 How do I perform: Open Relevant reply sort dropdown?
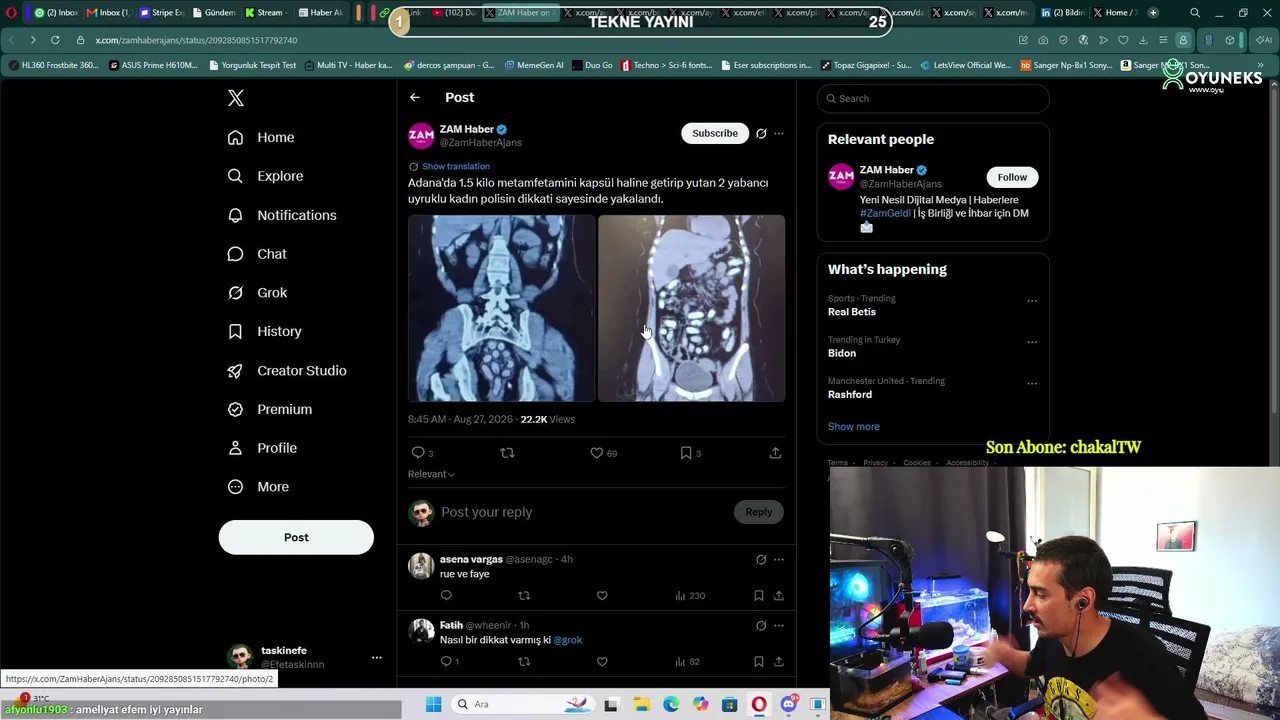click(431, 474)
